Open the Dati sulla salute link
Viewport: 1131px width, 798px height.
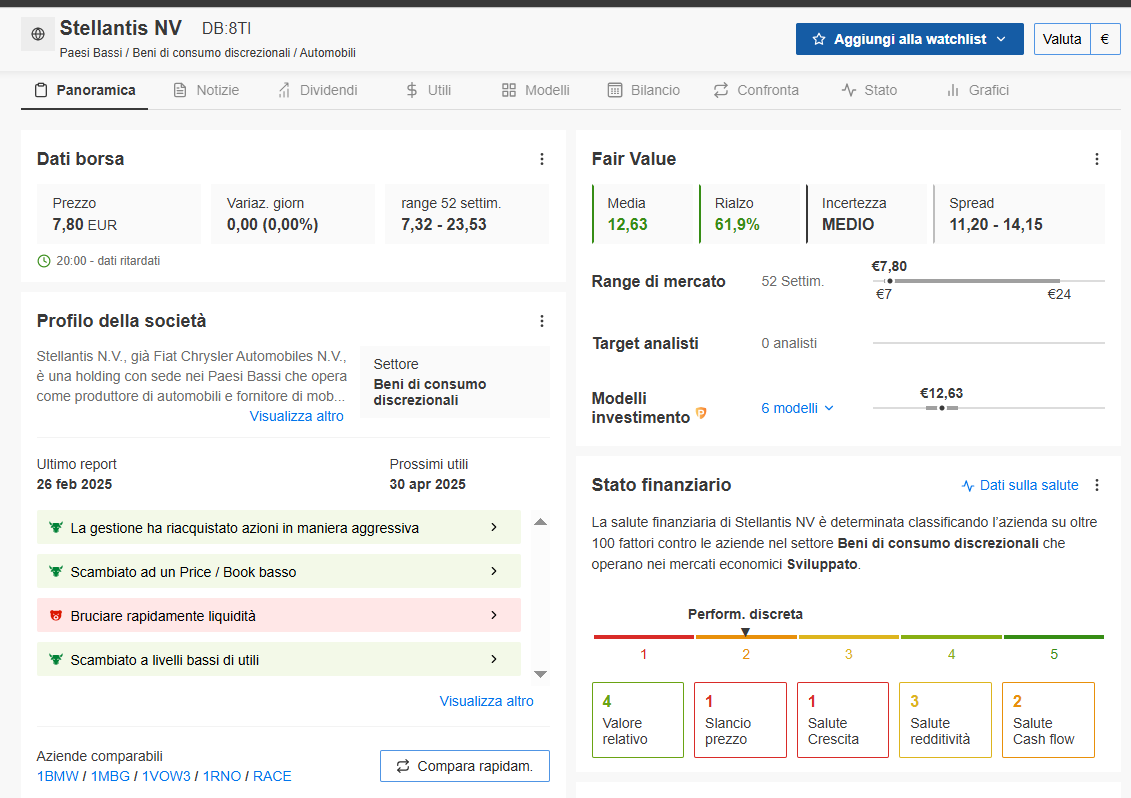1020,486
